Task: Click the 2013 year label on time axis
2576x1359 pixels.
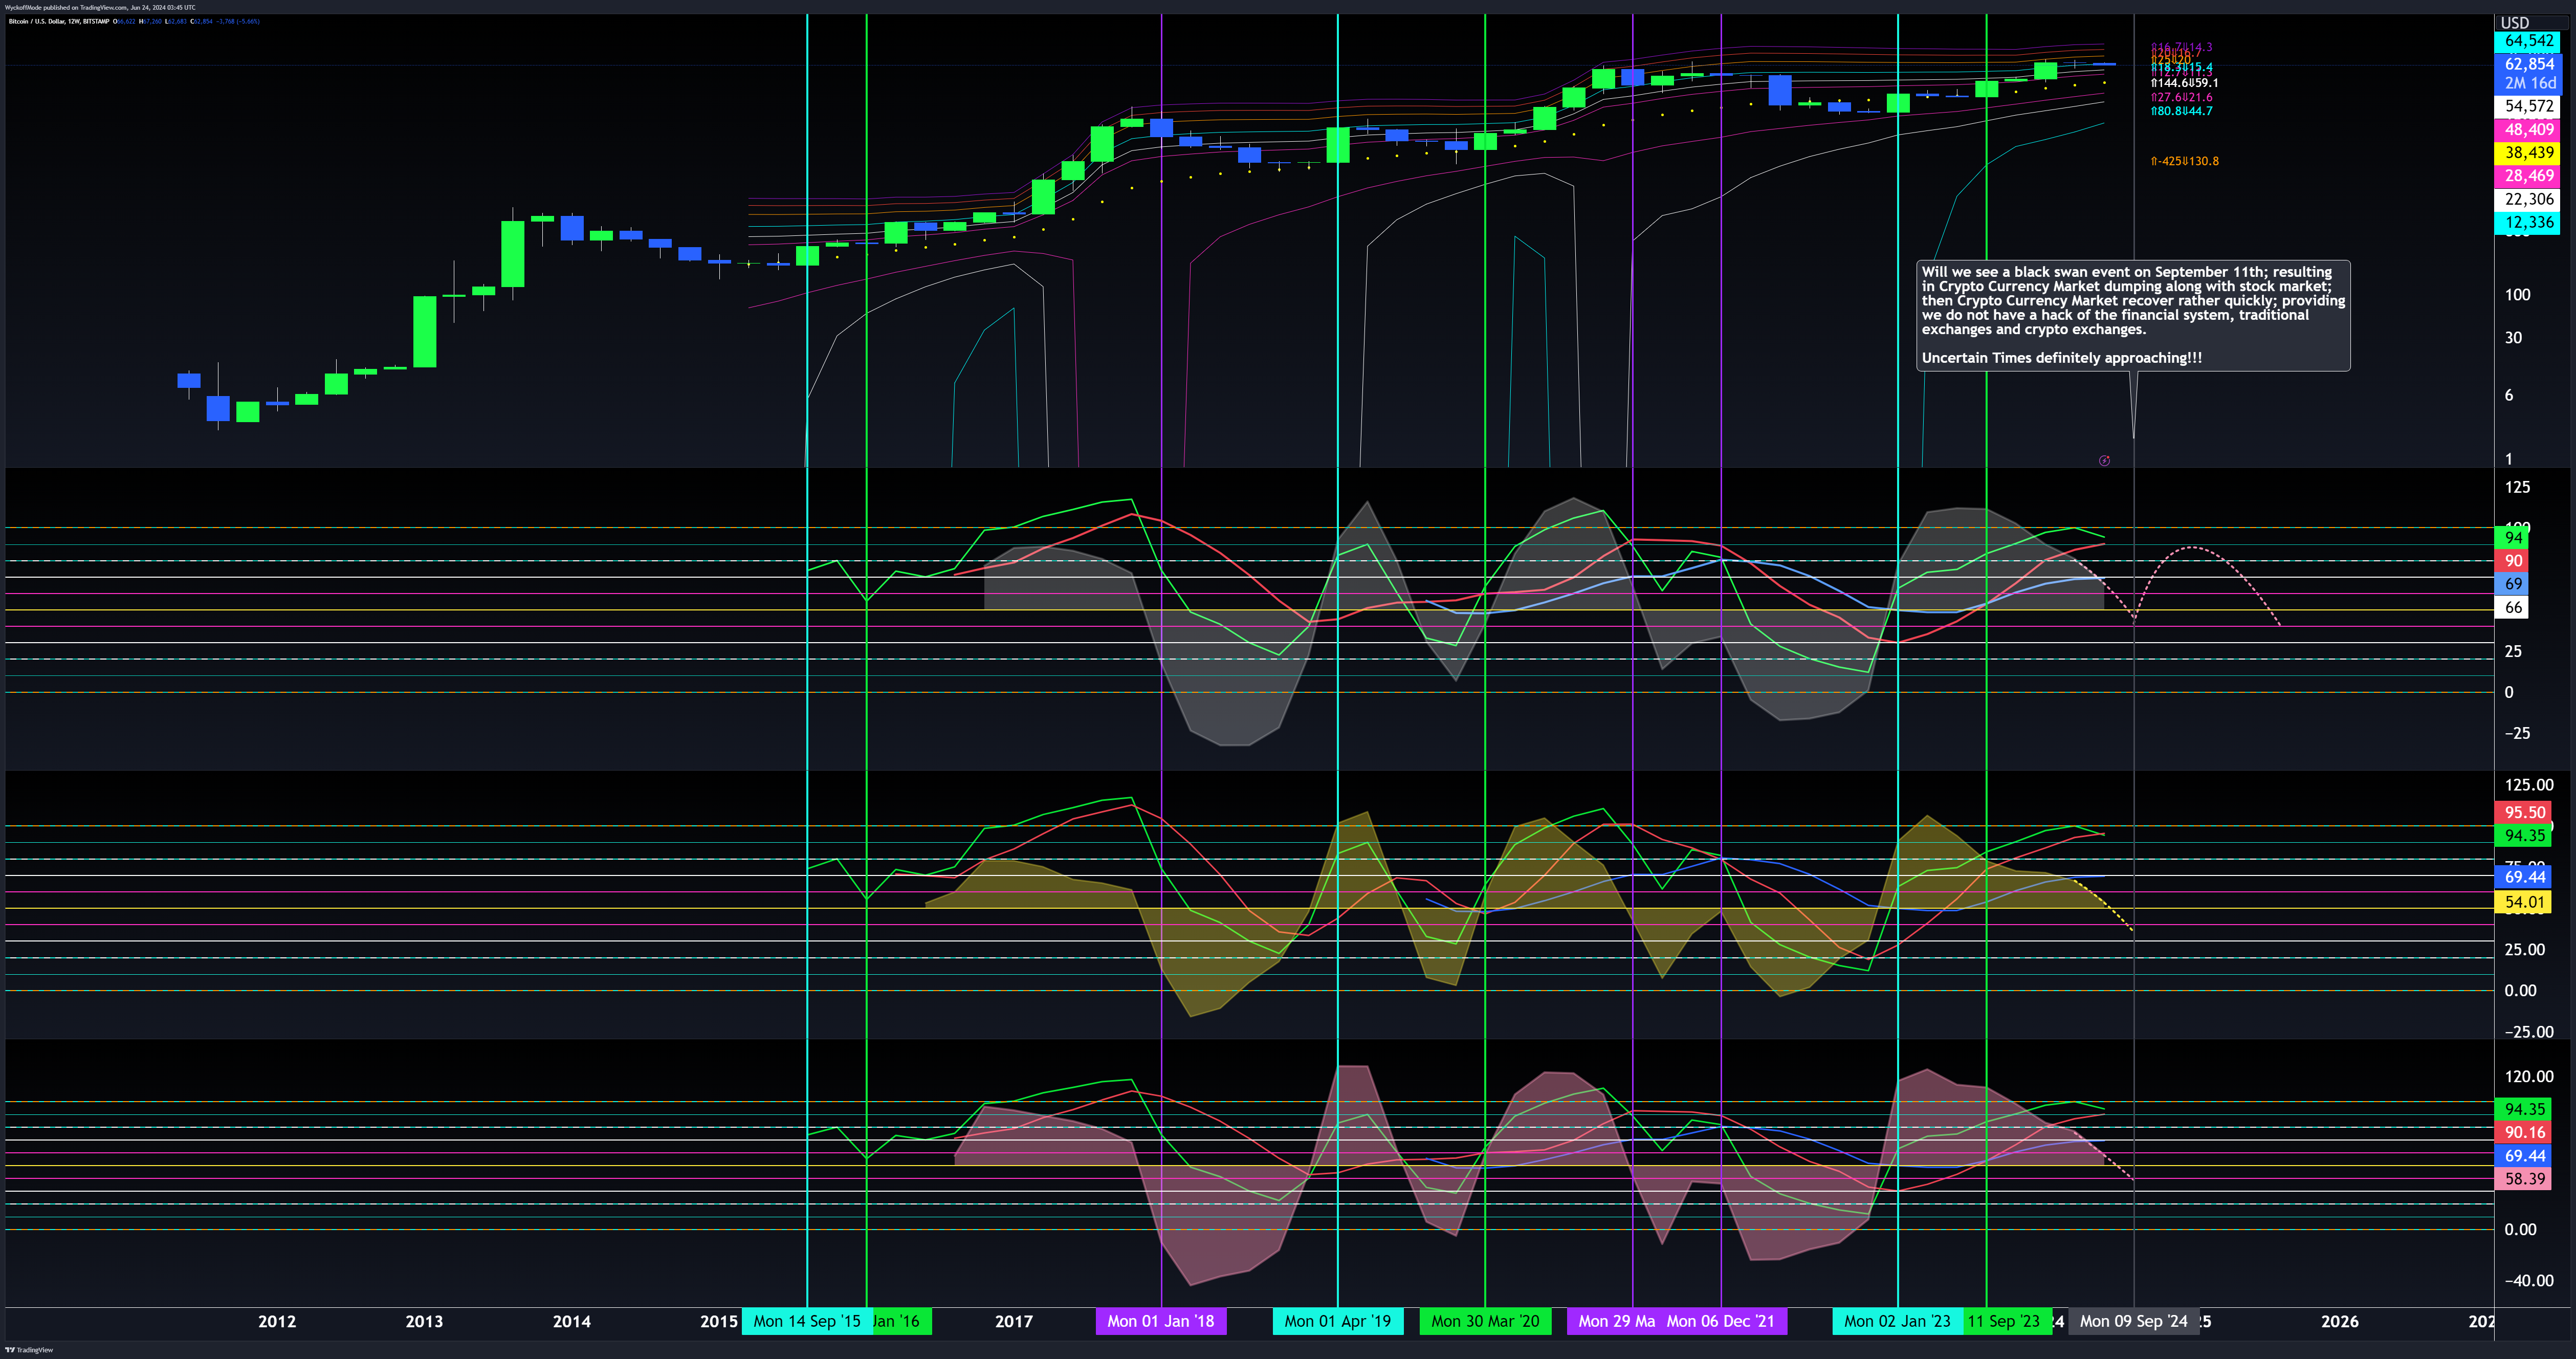Action: point(424,1321)
